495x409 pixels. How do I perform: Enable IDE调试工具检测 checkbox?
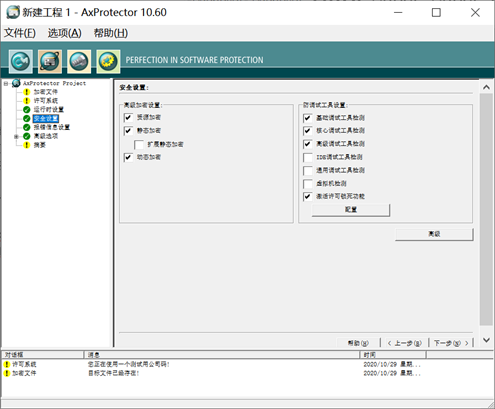[308, 157]
